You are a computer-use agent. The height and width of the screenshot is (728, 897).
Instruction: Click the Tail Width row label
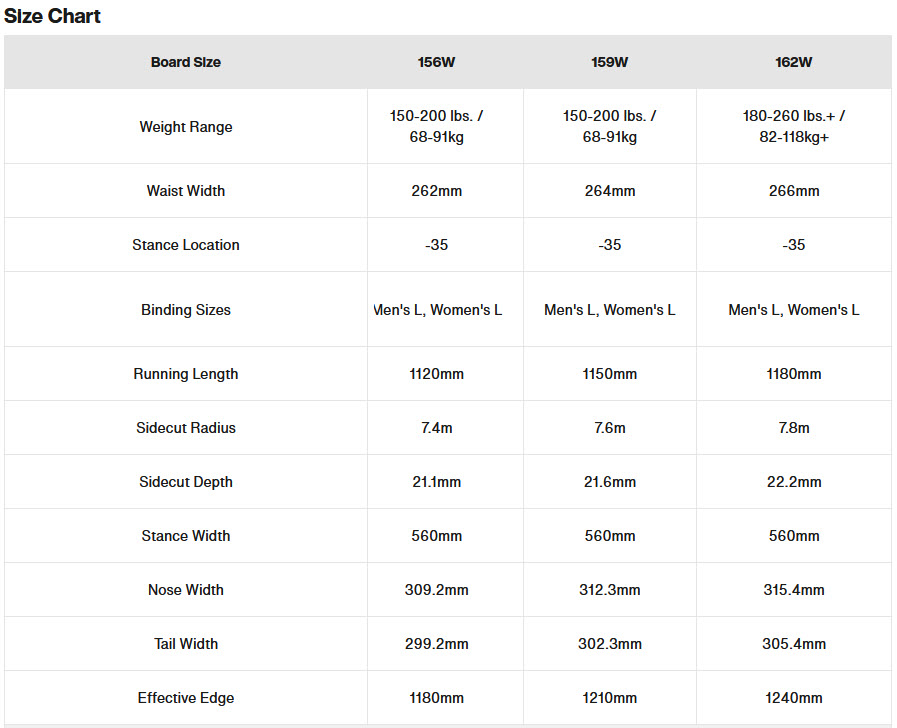[186, 644]
